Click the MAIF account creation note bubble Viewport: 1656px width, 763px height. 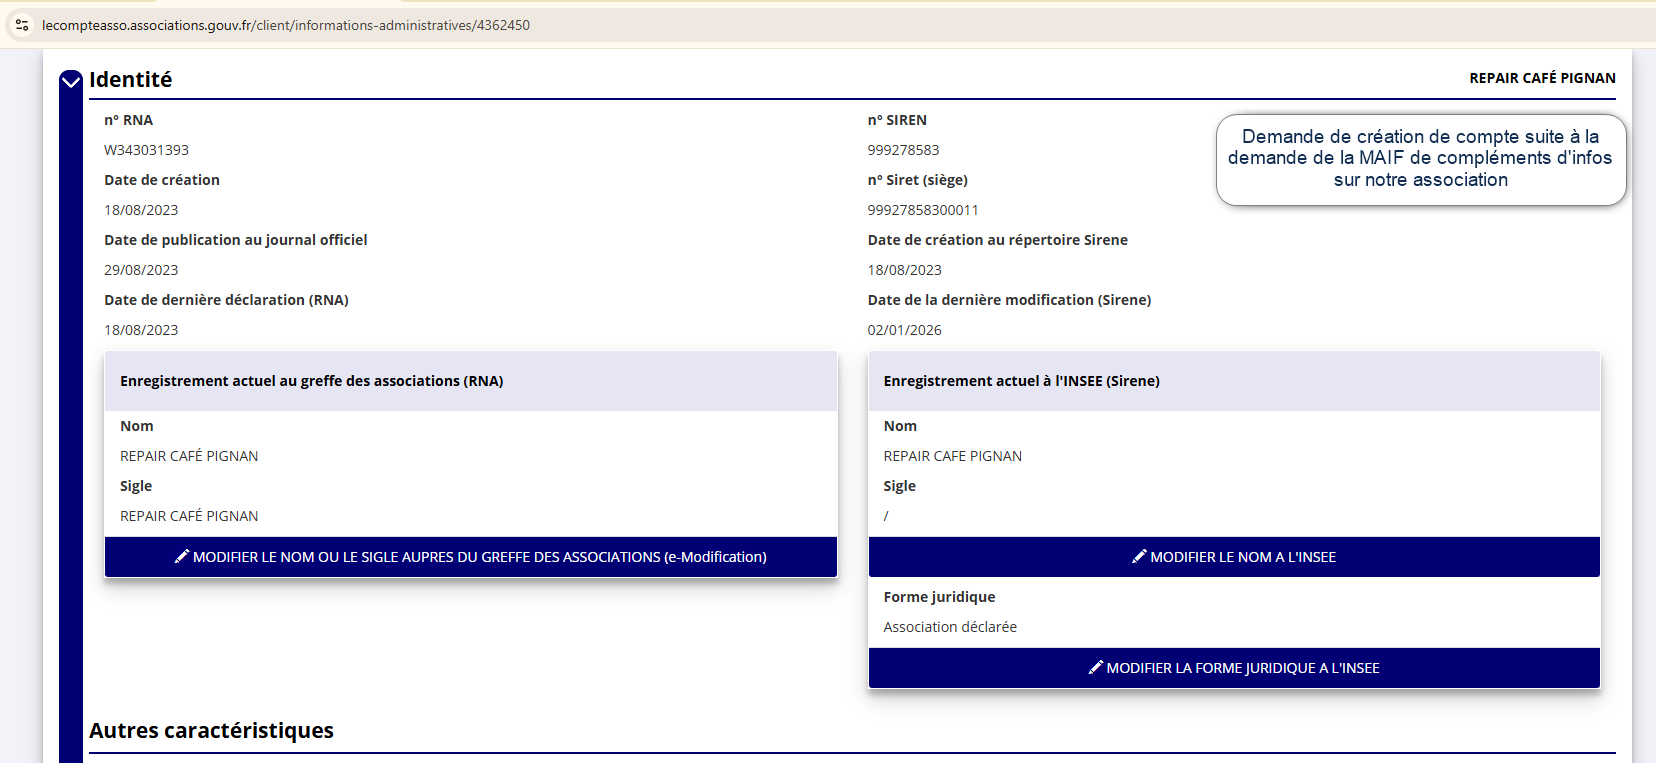pos(1420,159)
